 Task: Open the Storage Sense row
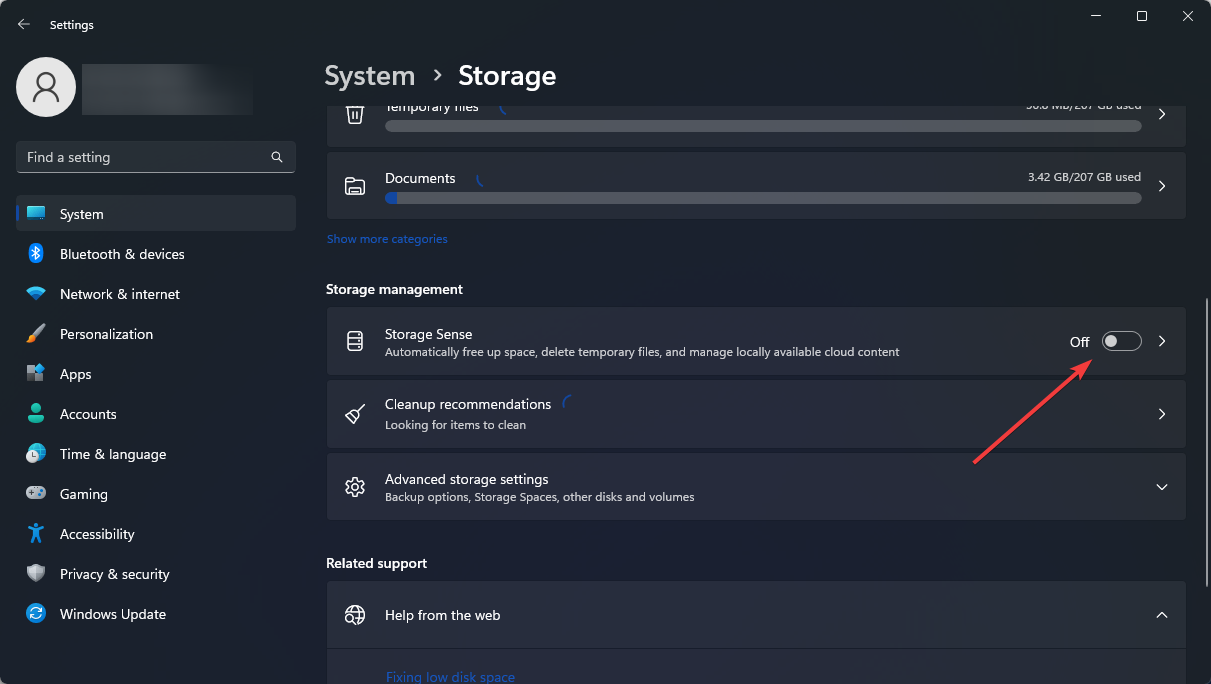pos(756,342)
